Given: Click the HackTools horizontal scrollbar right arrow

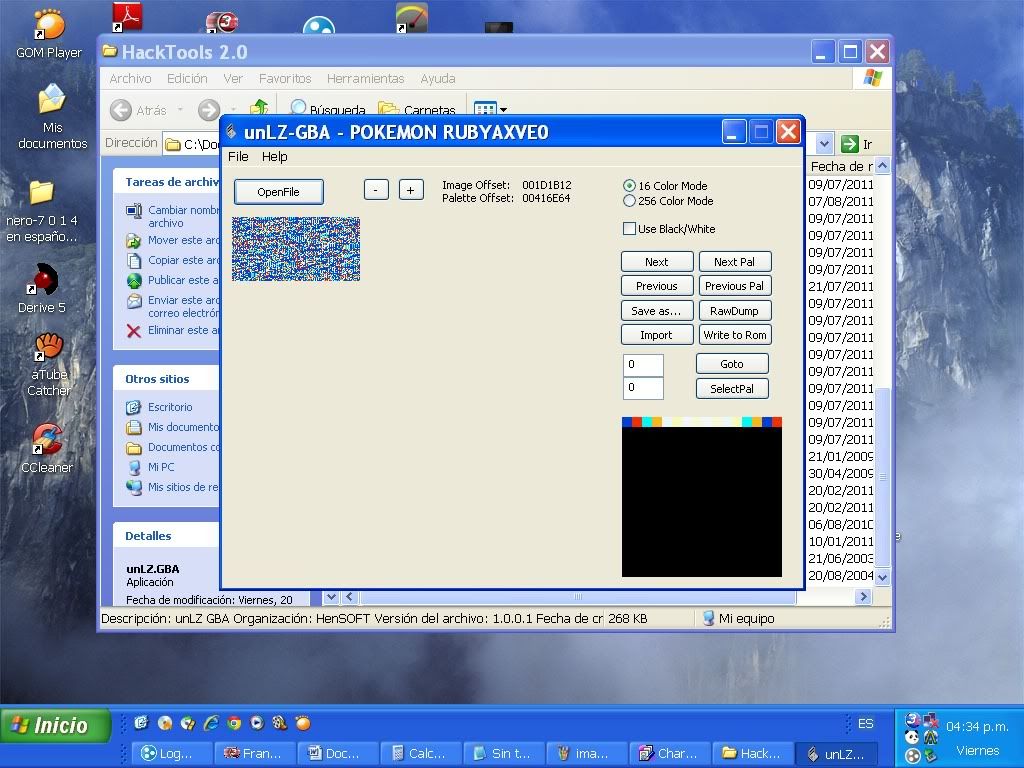Looking at the screenshot, I should [x=863, y=596].
